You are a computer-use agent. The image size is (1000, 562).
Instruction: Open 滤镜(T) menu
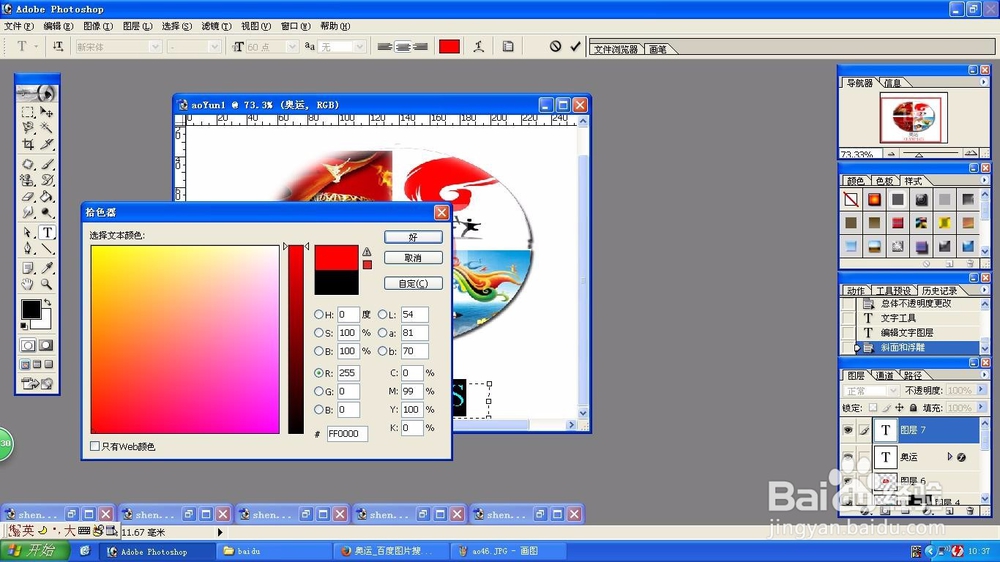(216, 26)
